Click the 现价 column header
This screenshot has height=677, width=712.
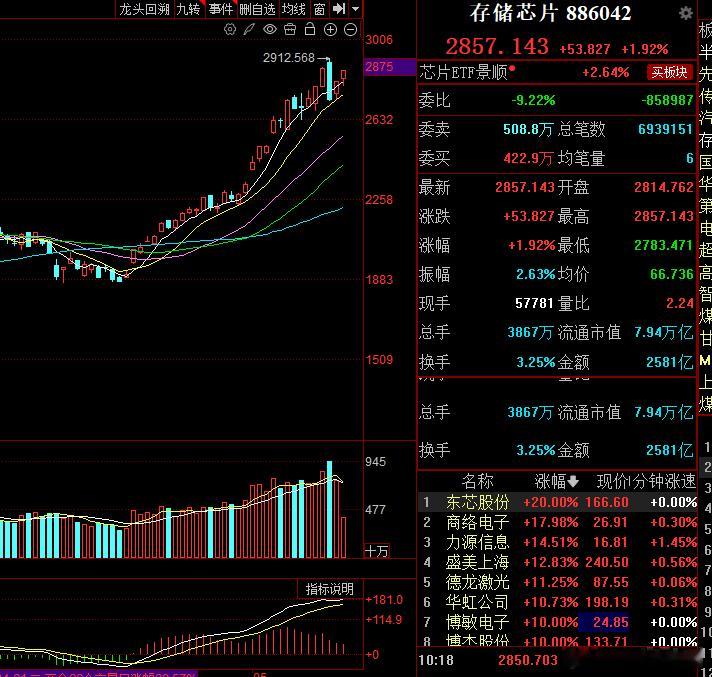point(612,481)
